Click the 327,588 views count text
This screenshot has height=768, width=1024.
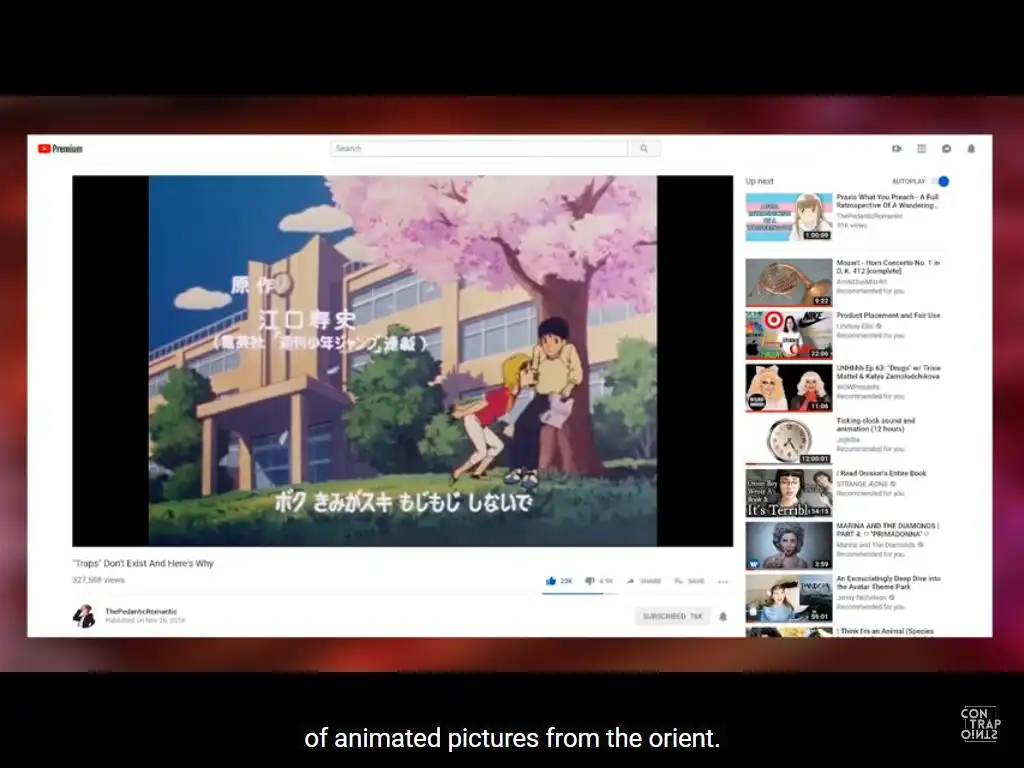click(99, 580)
